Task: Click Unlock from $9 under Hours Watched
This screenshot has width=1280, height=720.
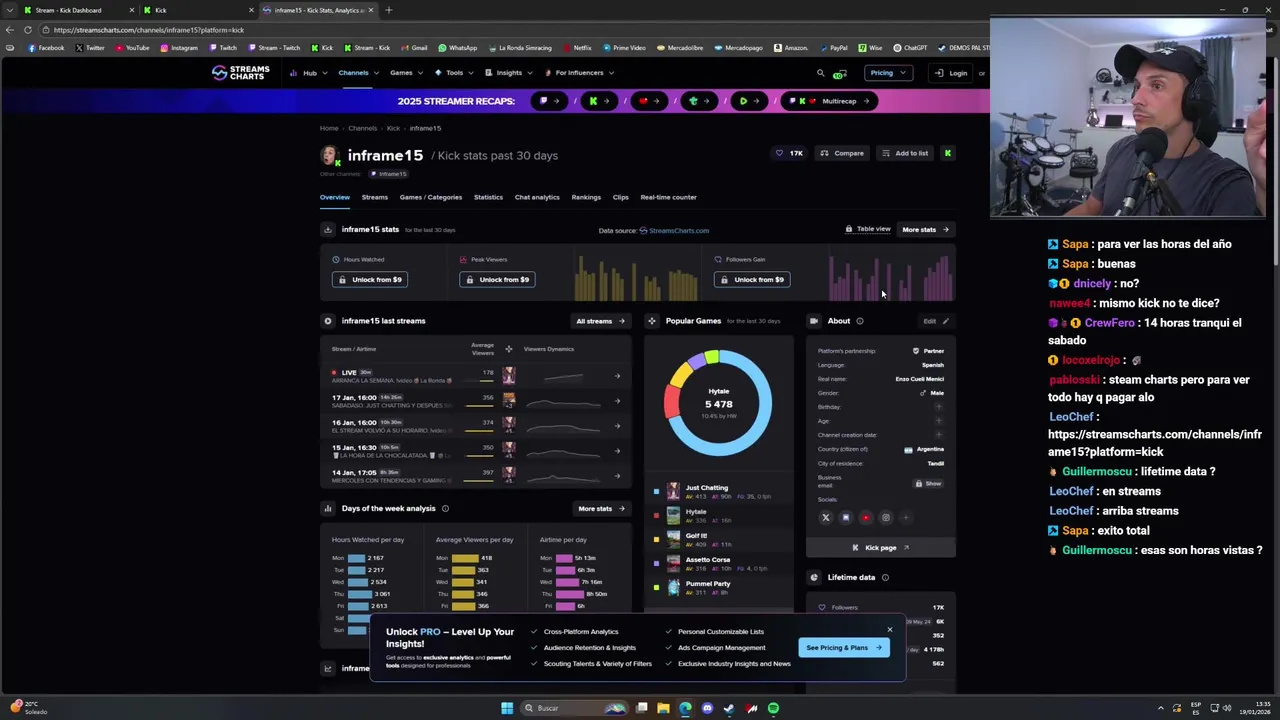Action: [x=370, y=280]
